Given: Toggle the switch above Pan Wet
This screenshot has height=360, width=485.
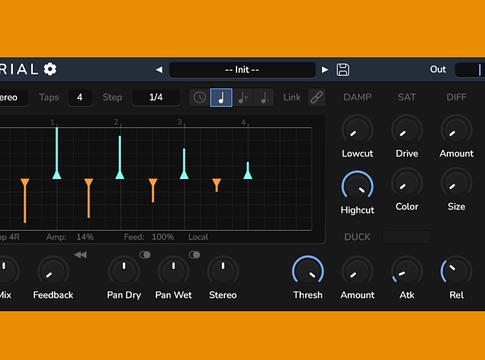Looking at the screenshot, I should click(194, 255).
